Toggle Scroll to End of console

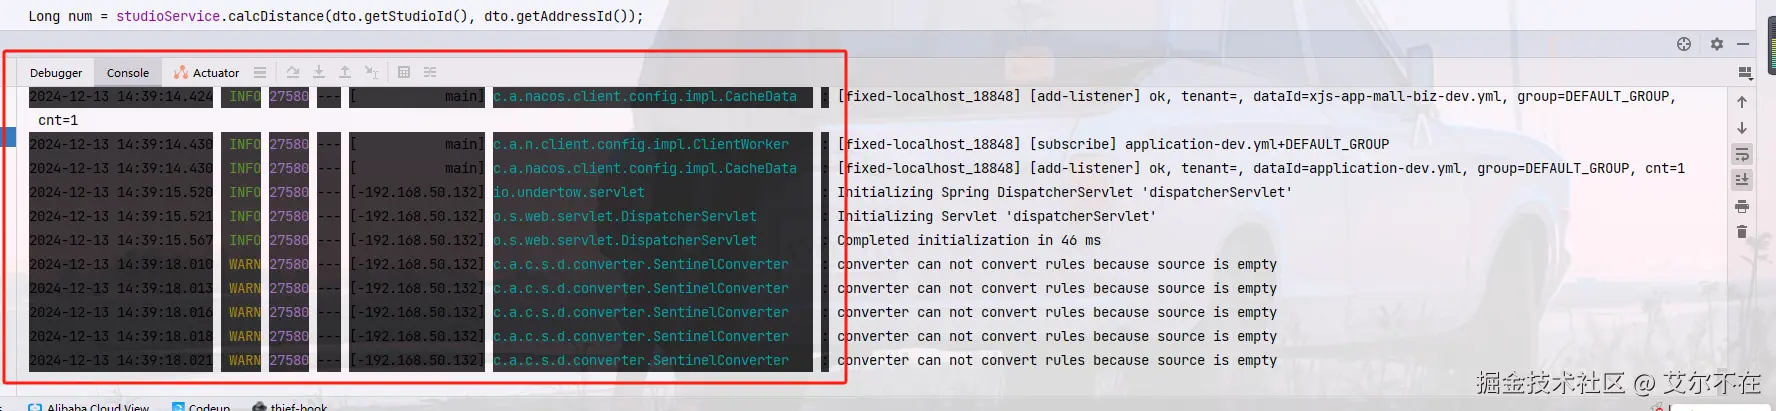pyautogui.click(x=1742, y=180)
